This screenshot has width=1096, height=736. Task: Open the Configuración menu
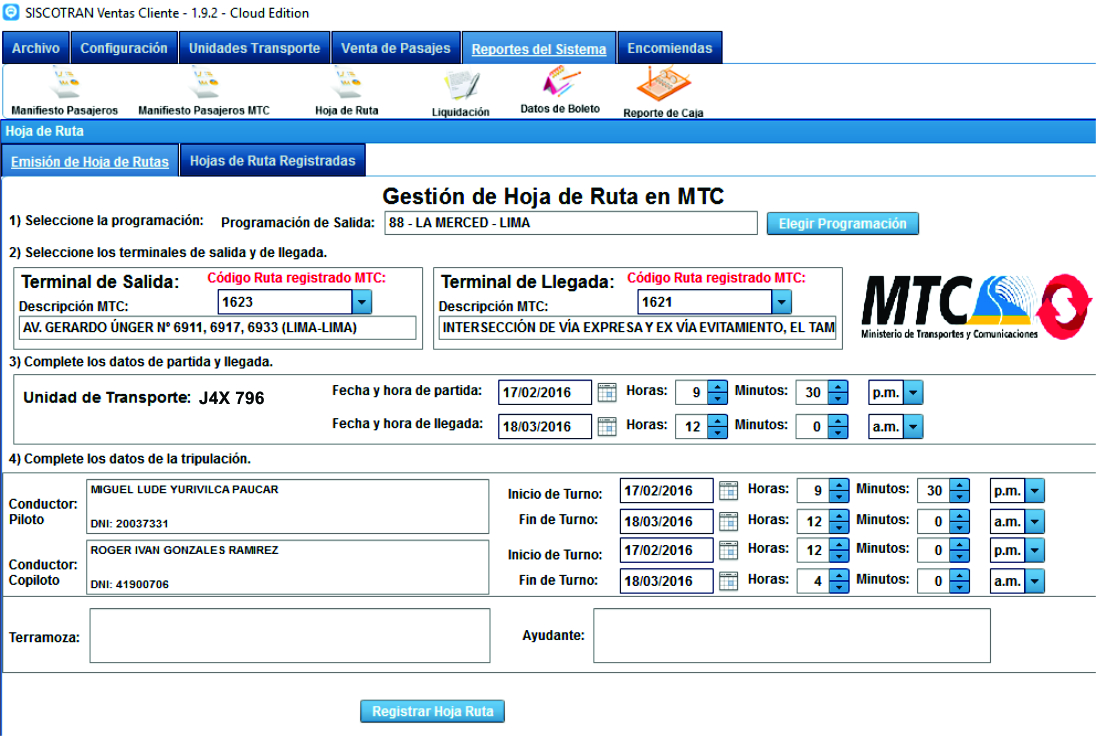coord(124,48)
